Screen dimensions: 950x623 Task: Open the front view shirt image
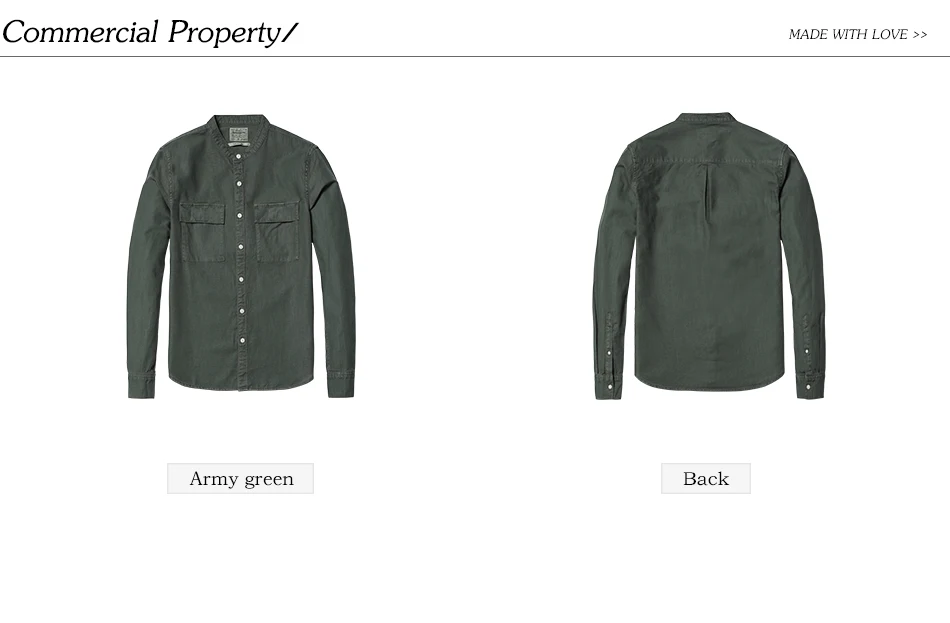tap(241, 256)
